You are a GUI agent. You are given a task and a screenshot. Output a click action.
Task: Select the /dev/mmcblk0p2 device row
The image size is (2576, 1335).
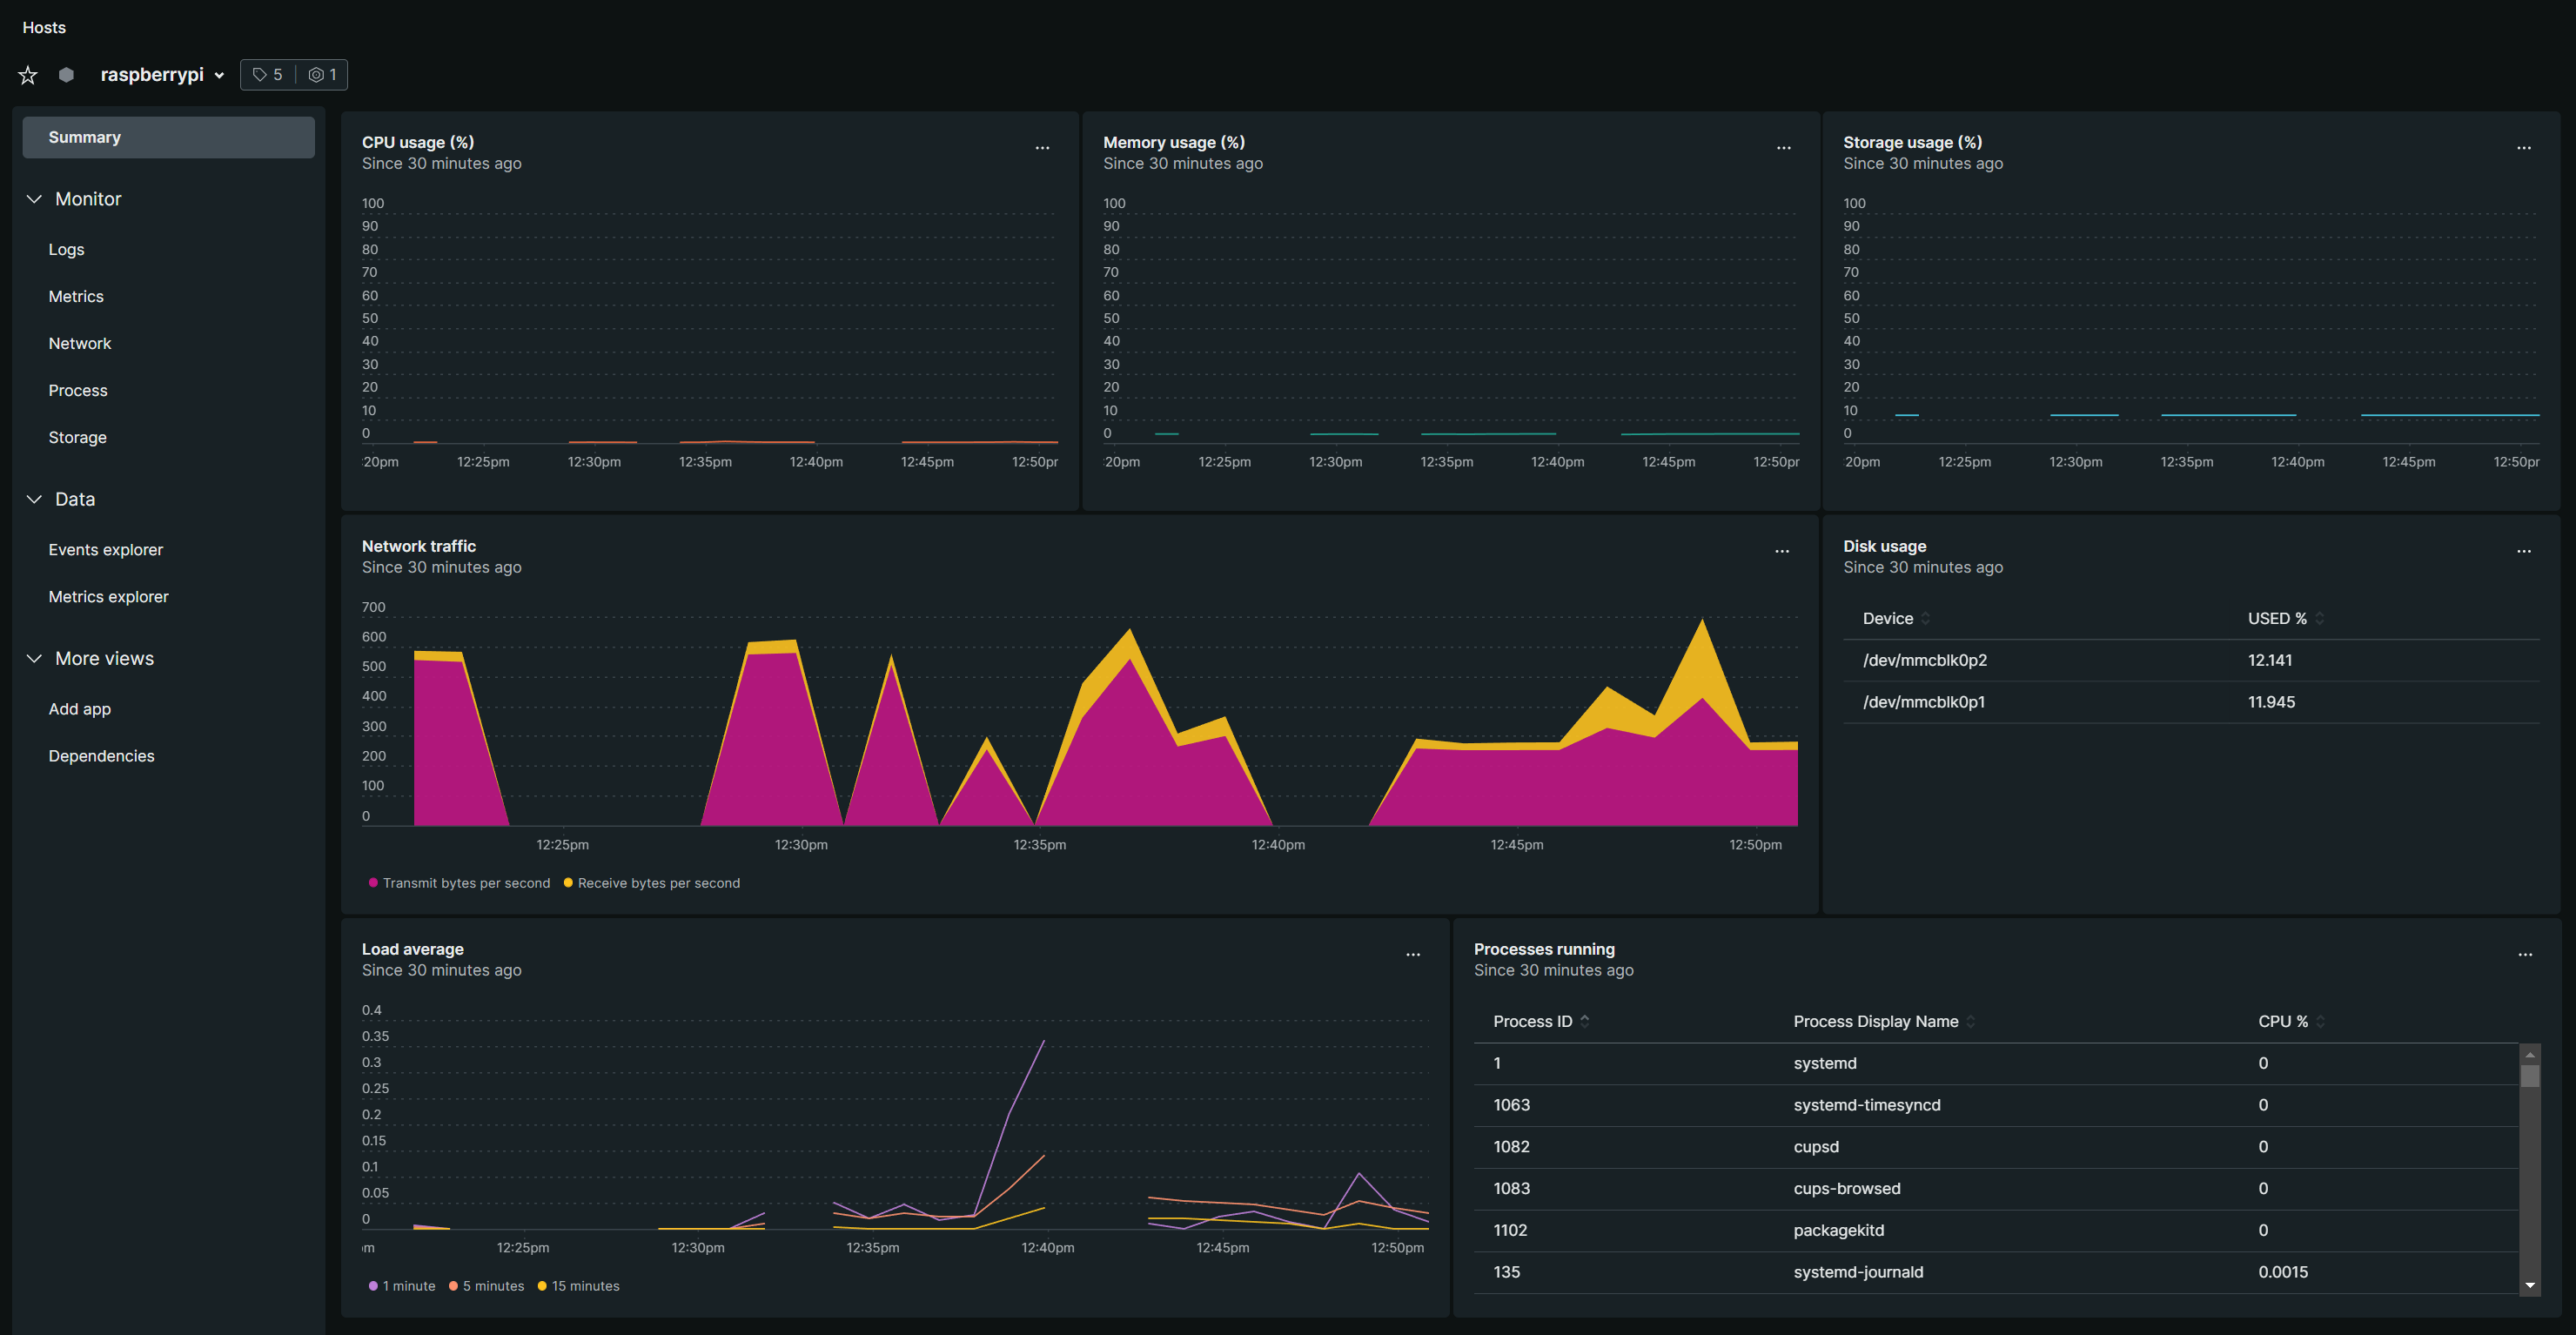[x=2190, y=661]
